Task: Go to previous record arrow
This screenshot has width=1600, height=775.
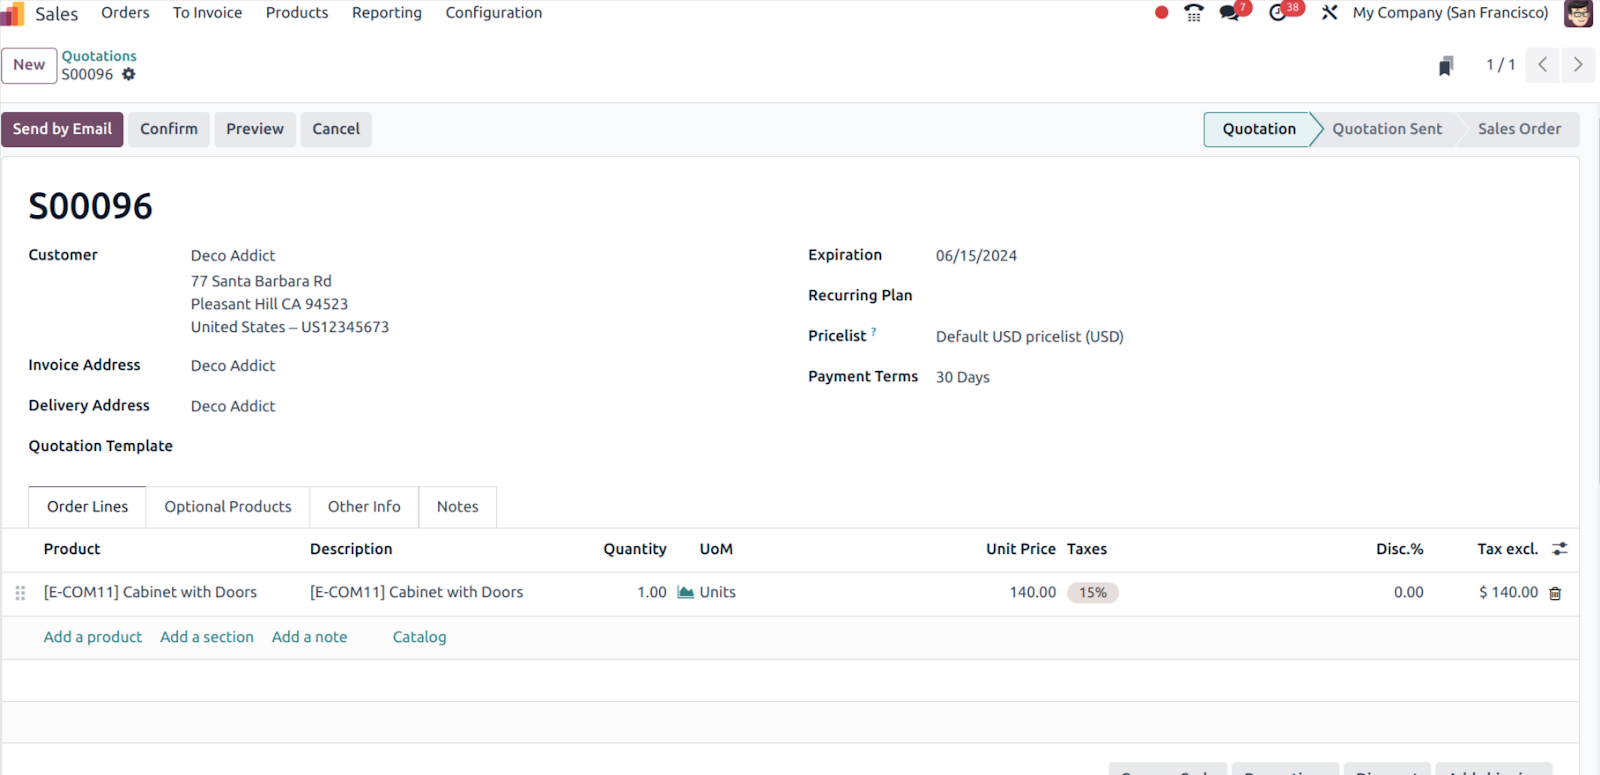Action: (x=1543, y=65)
